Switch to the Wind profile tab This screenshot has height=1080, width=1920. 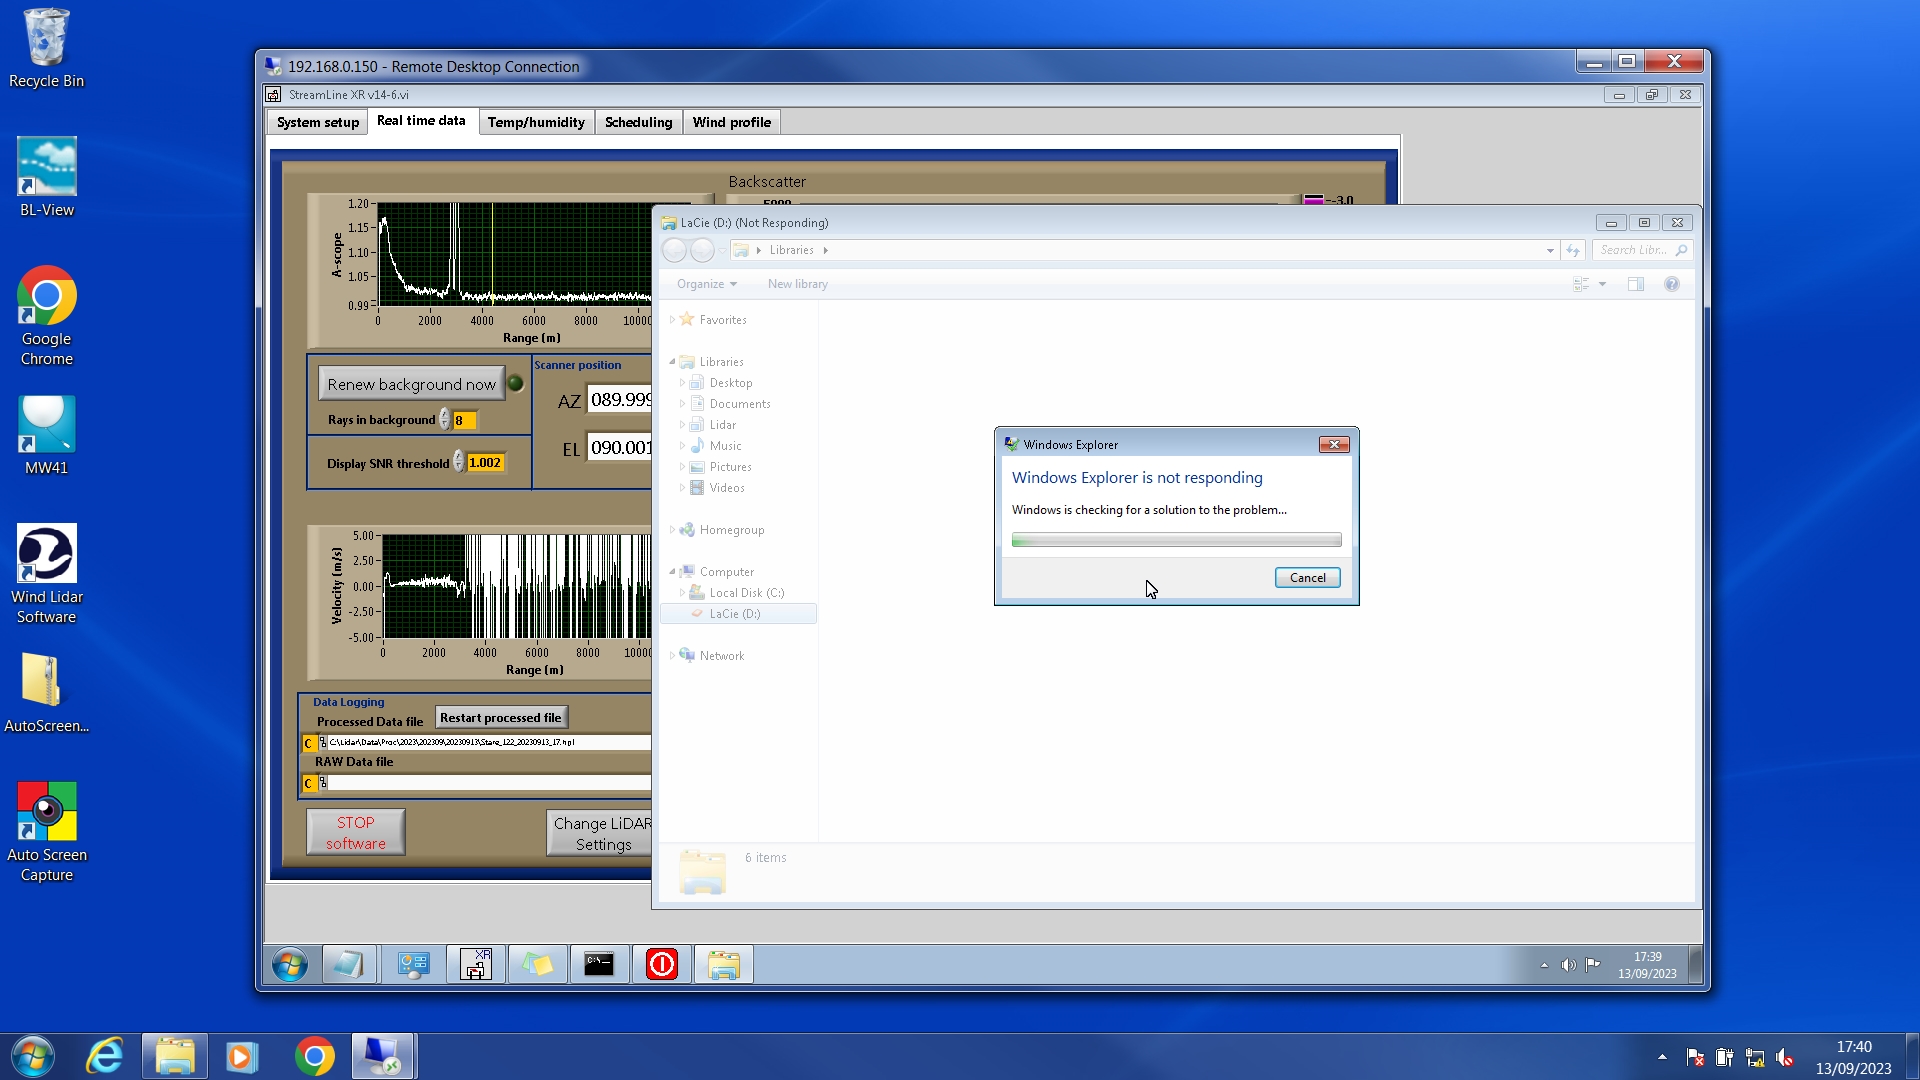[x=731, y=122]
